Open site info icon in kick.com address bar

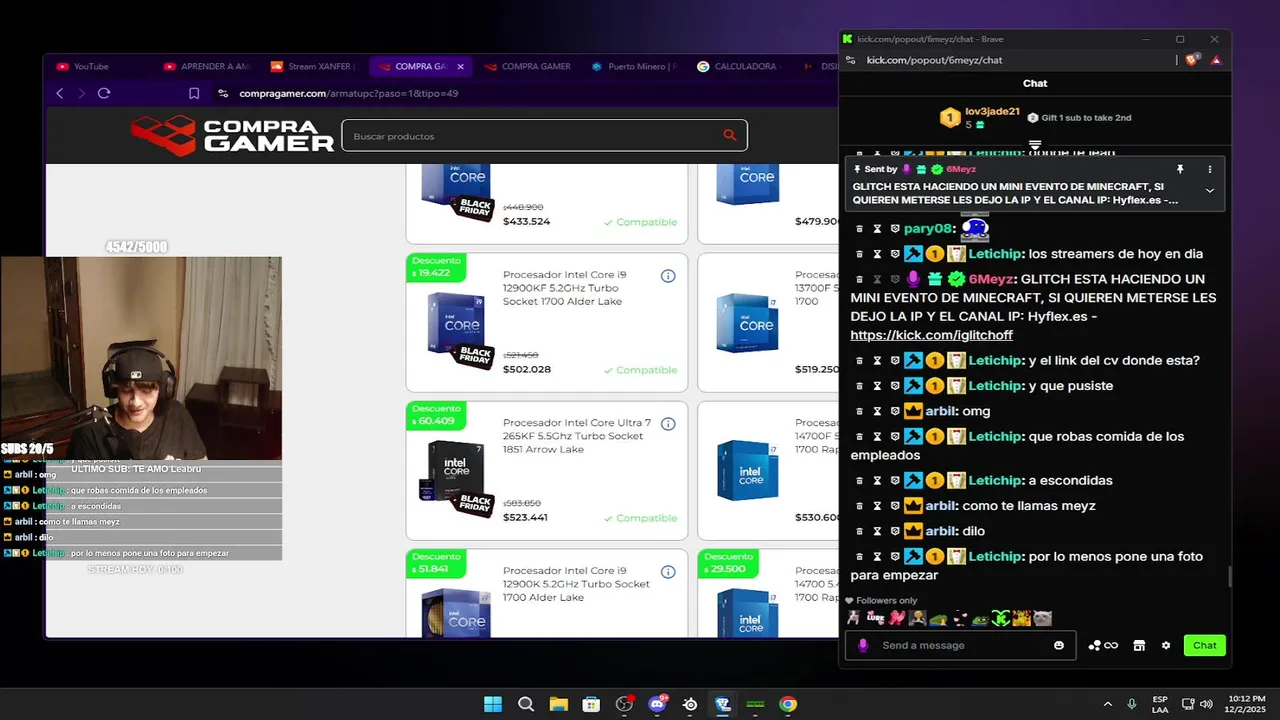click(850, 60)
